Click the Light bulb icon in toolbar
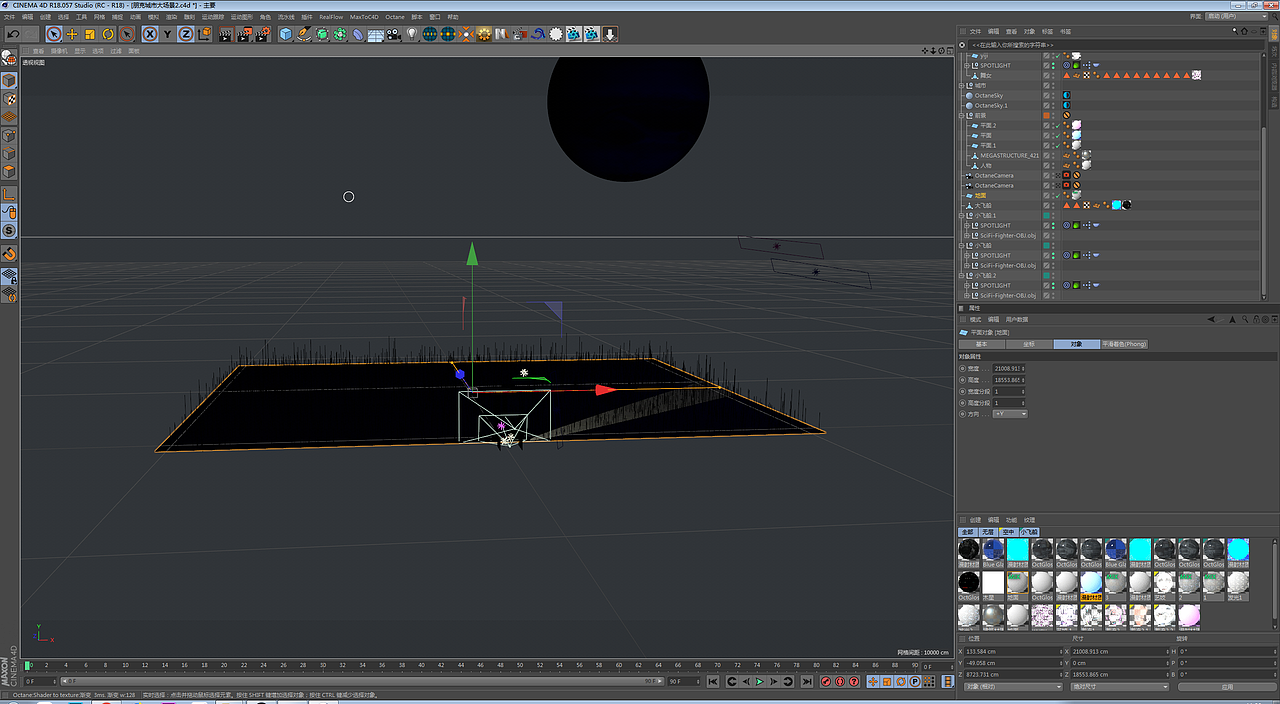Viewport: 1280px width, 704px height. (x=411, y=34)
